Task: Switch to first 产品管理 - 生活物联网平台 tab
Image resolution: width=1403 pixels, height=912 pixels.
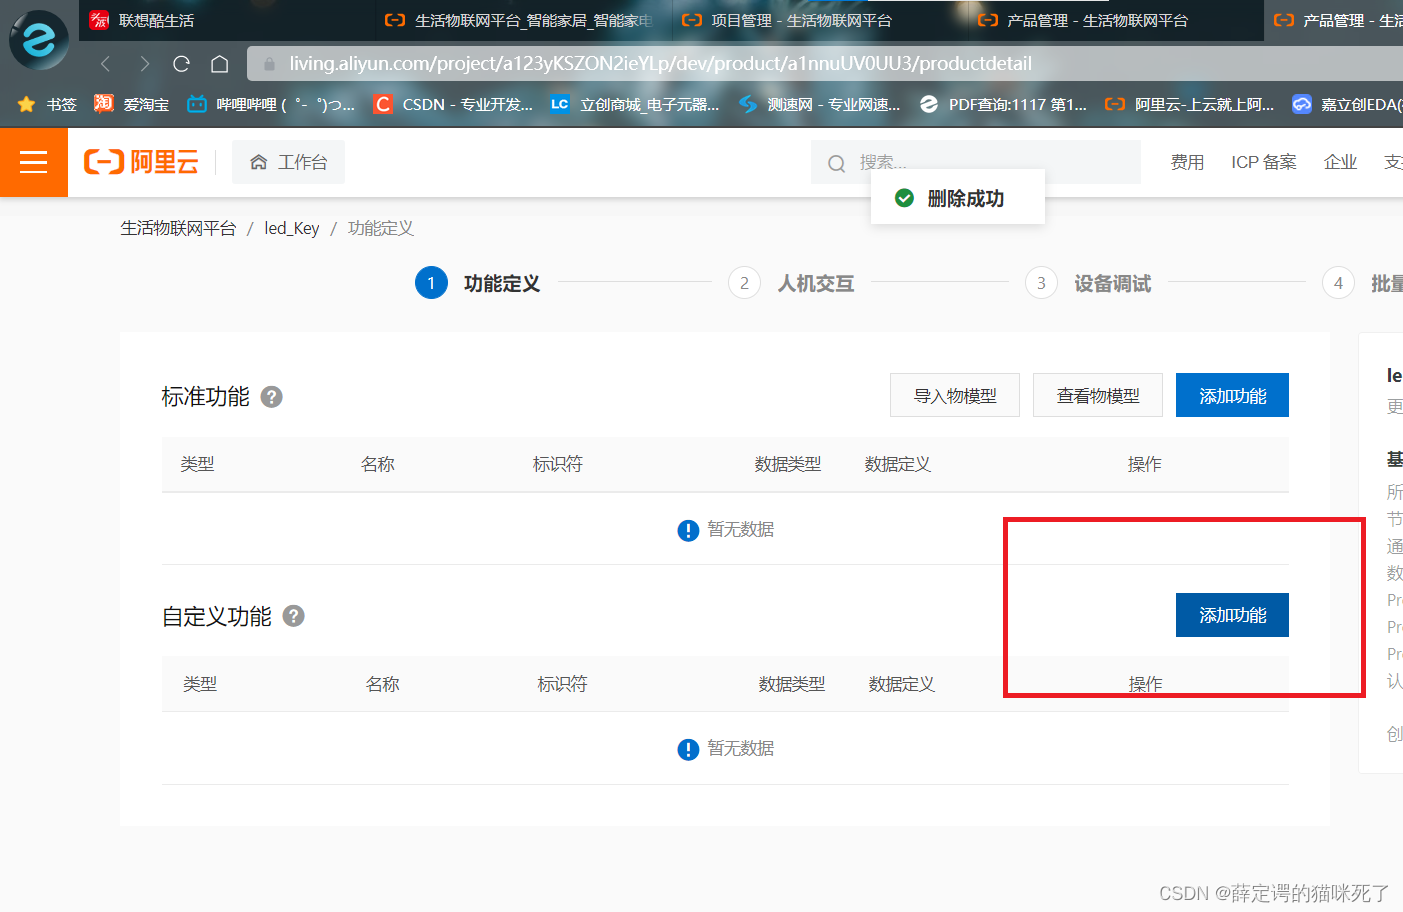Action: (1113, 20)
